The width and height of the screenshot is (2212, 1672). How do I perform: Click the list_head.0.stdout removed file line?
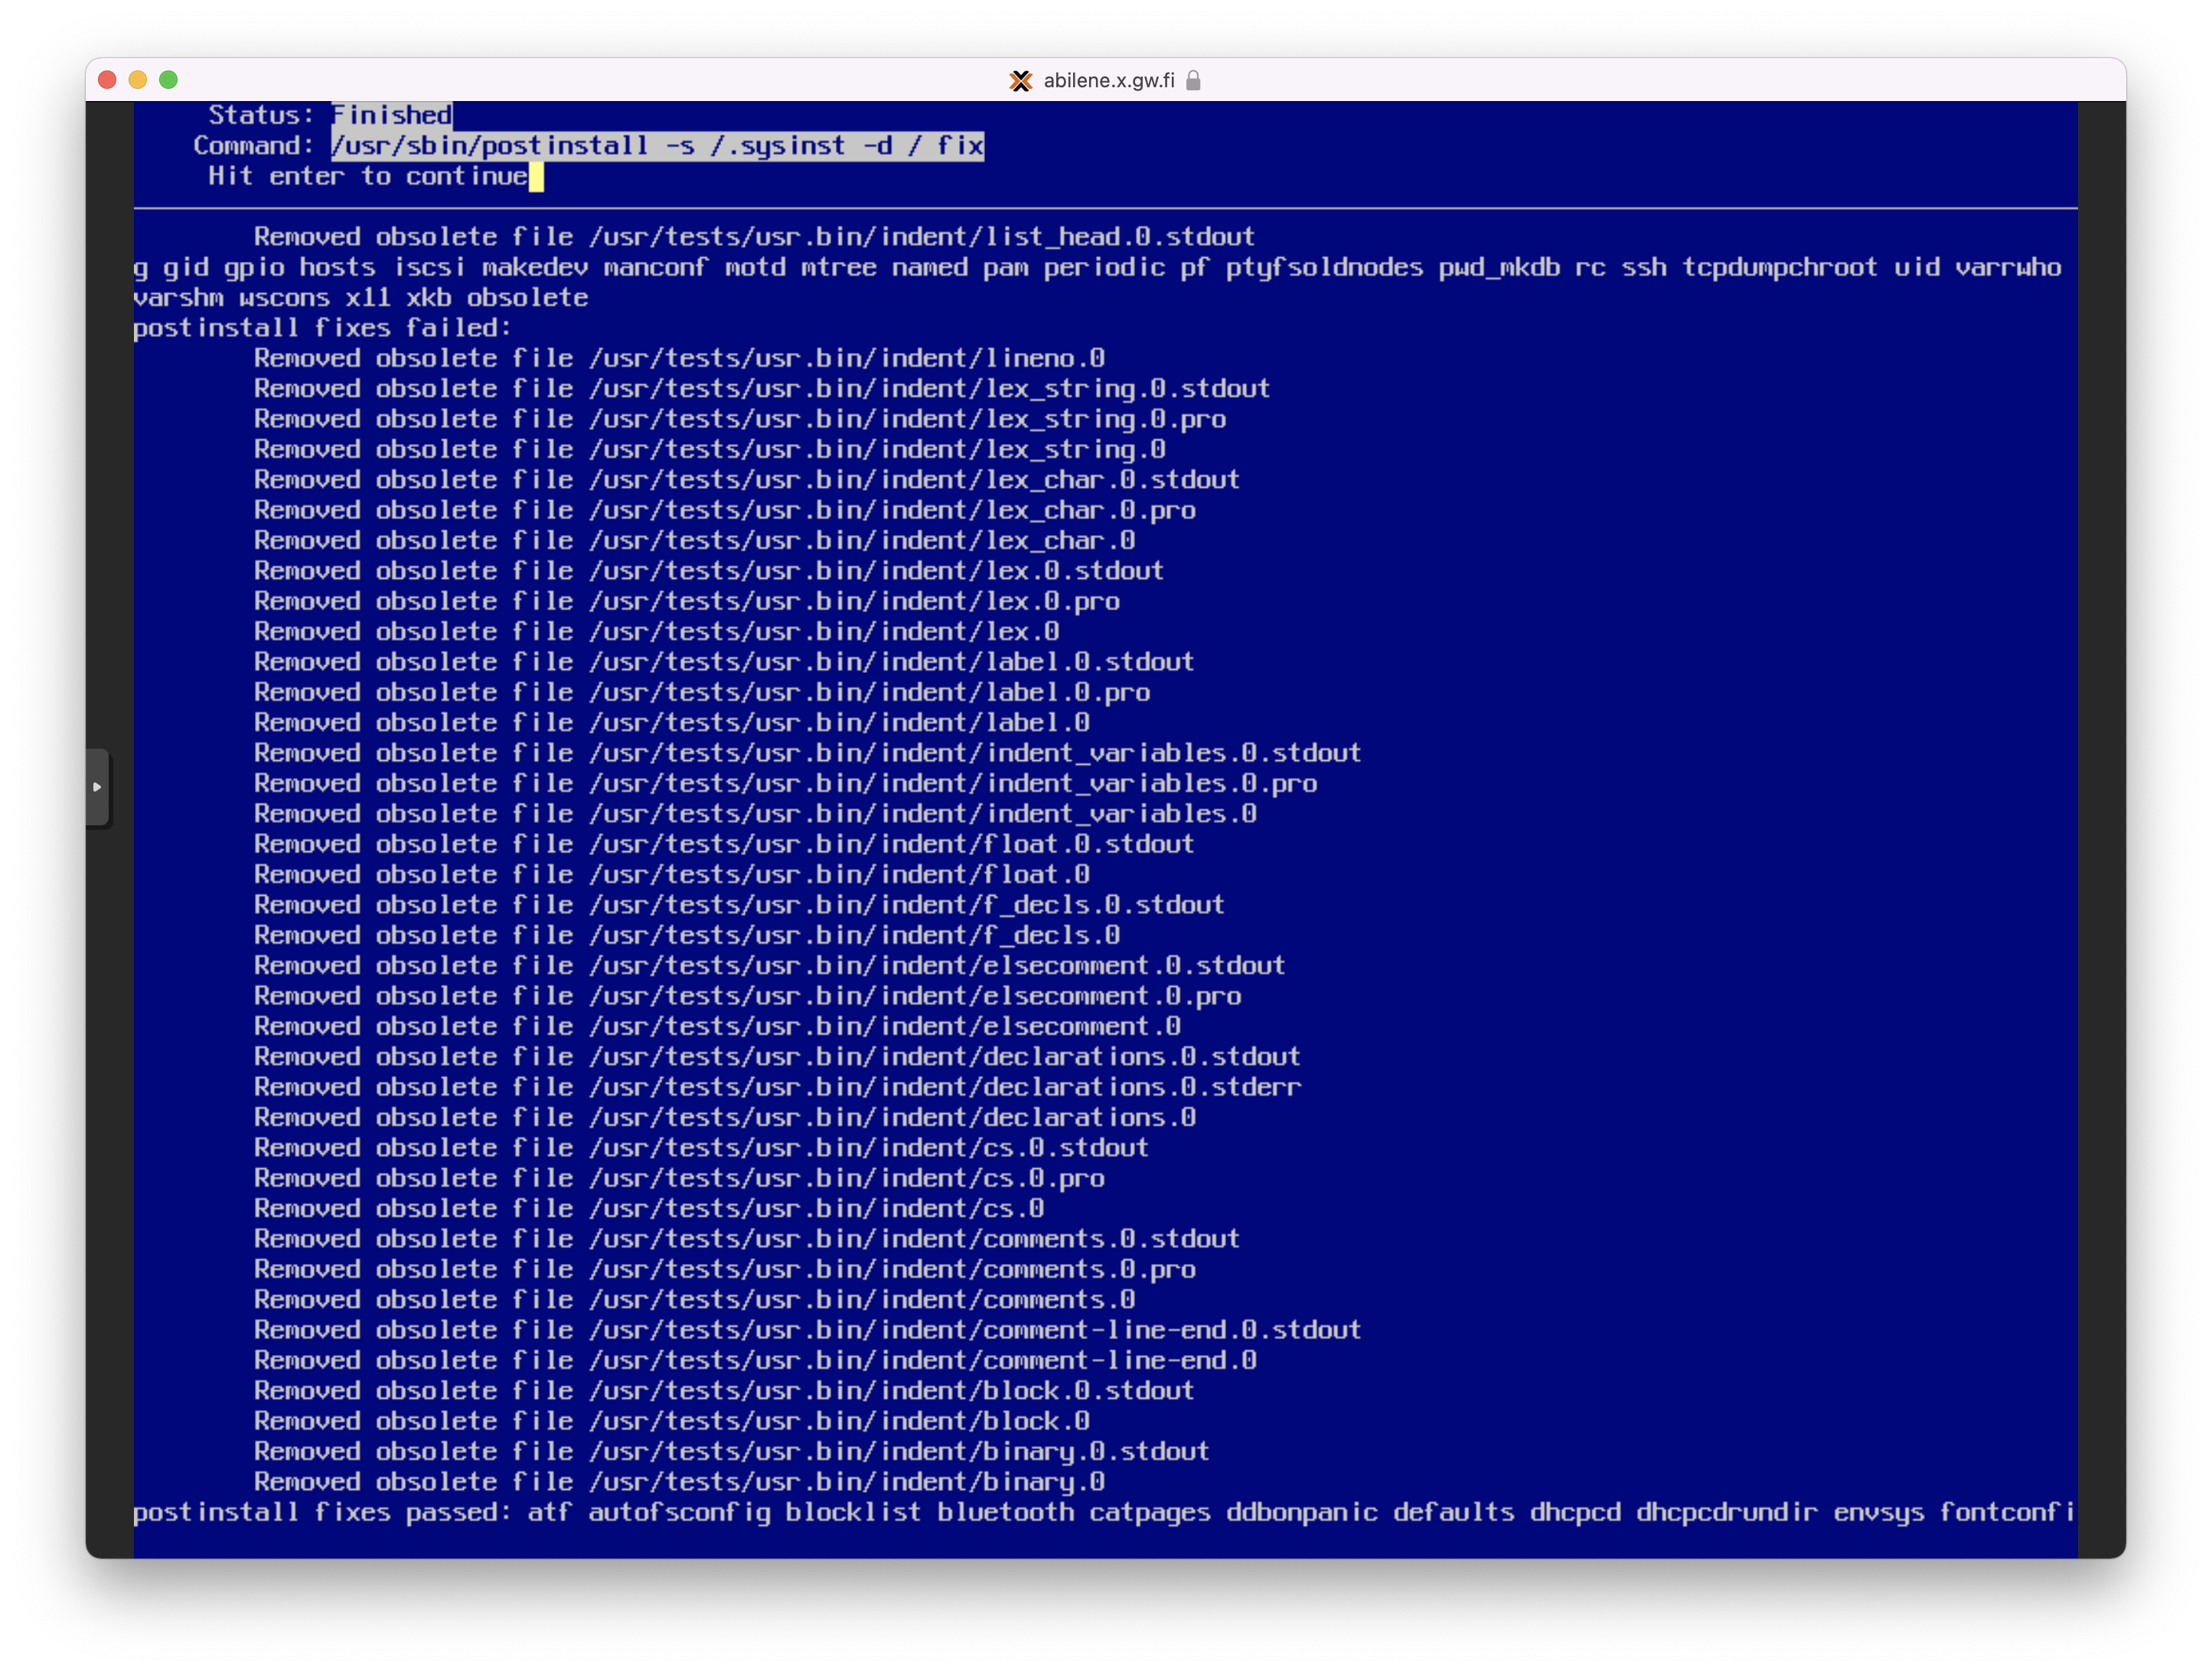click(x=754, y=237)
